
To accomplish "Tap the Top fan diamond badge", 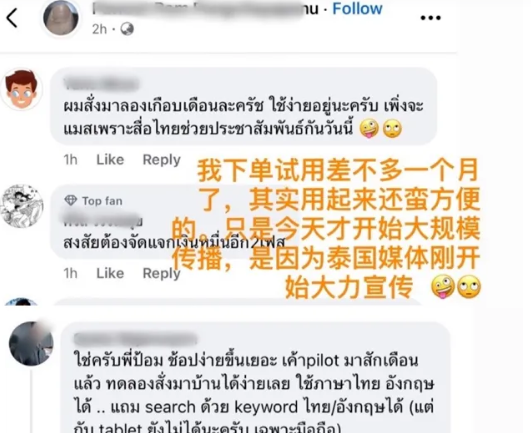I will coord(71,200).
